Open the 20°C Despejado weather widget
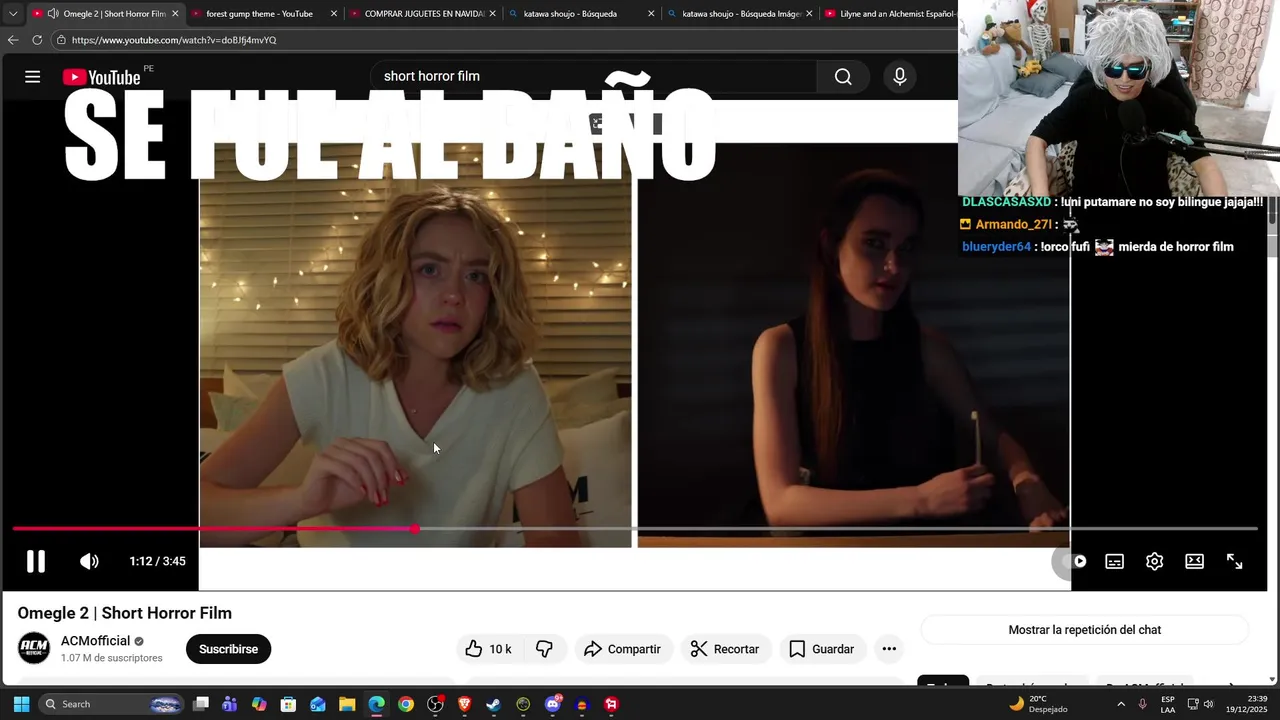Viewport: 1280px width, 720px height. tap(1038, 704)
